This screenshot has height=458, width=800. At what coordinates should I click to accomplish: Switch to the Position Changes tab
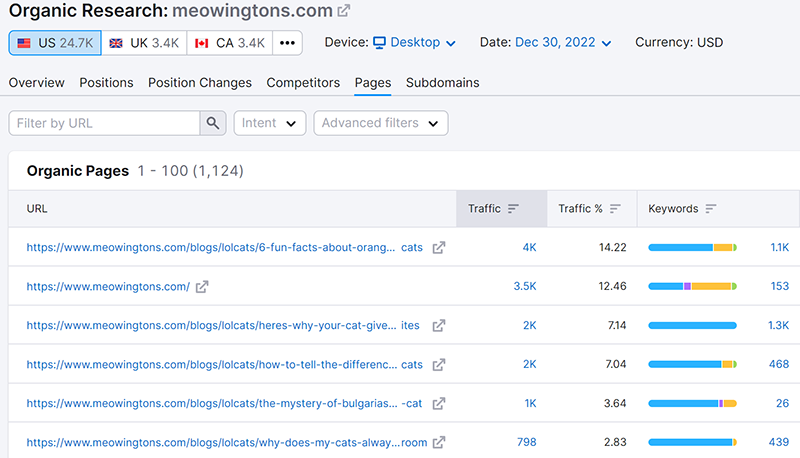click(200, 83)
